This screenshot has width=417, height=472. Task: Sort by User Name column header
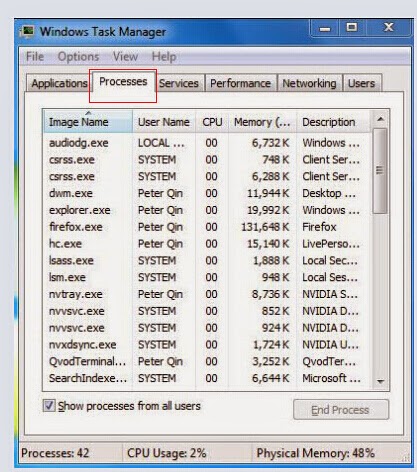164,122
